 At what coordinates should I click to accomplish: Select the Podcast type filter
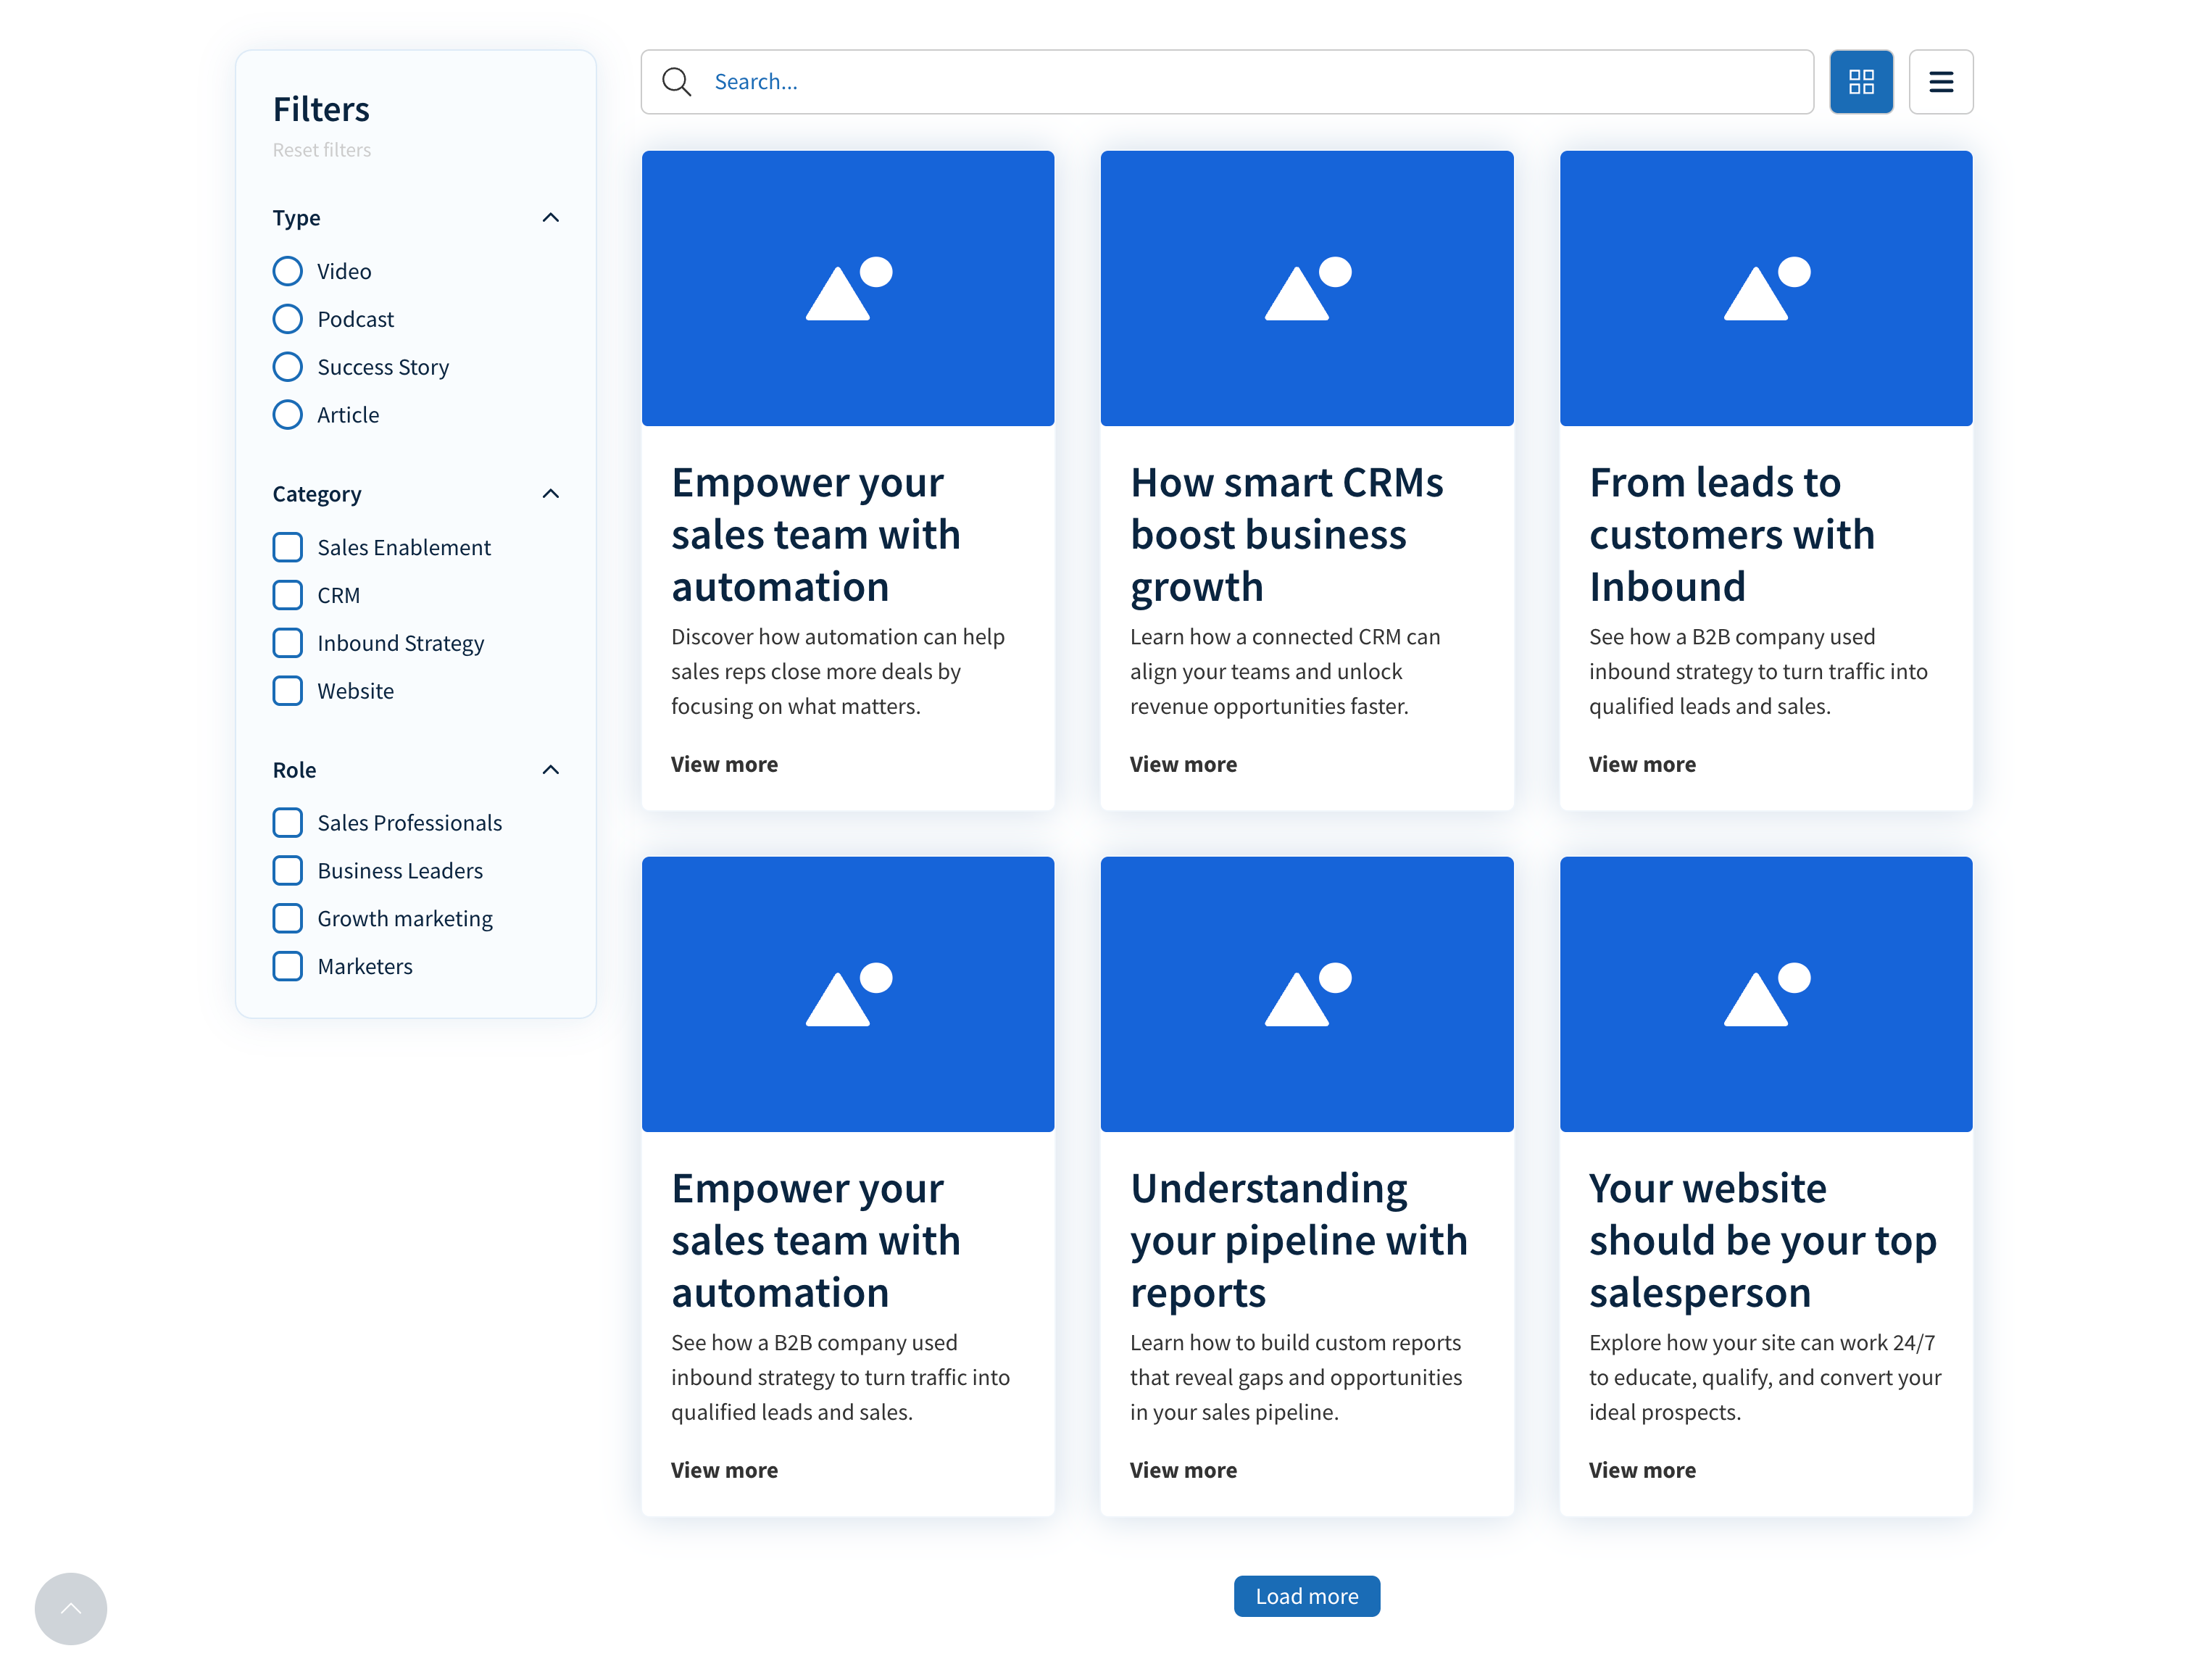pos(287,319)
